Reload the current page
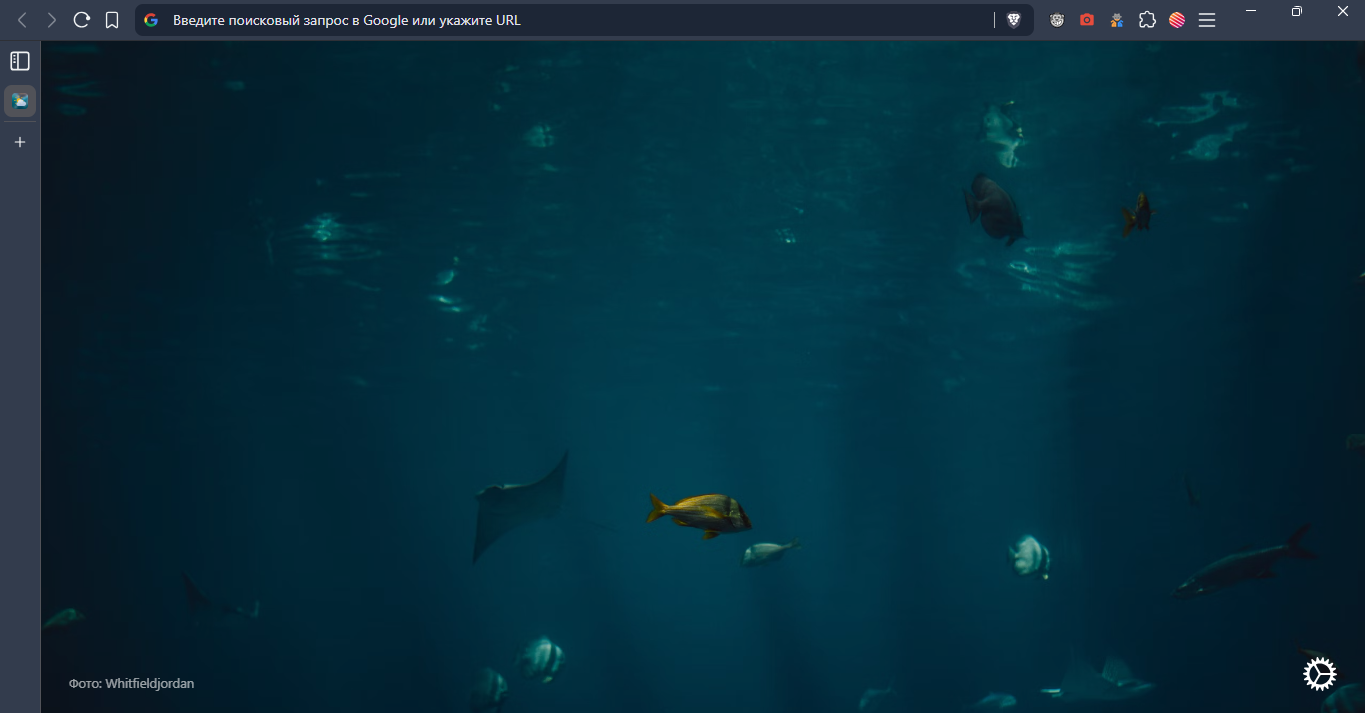 point(82,20)
